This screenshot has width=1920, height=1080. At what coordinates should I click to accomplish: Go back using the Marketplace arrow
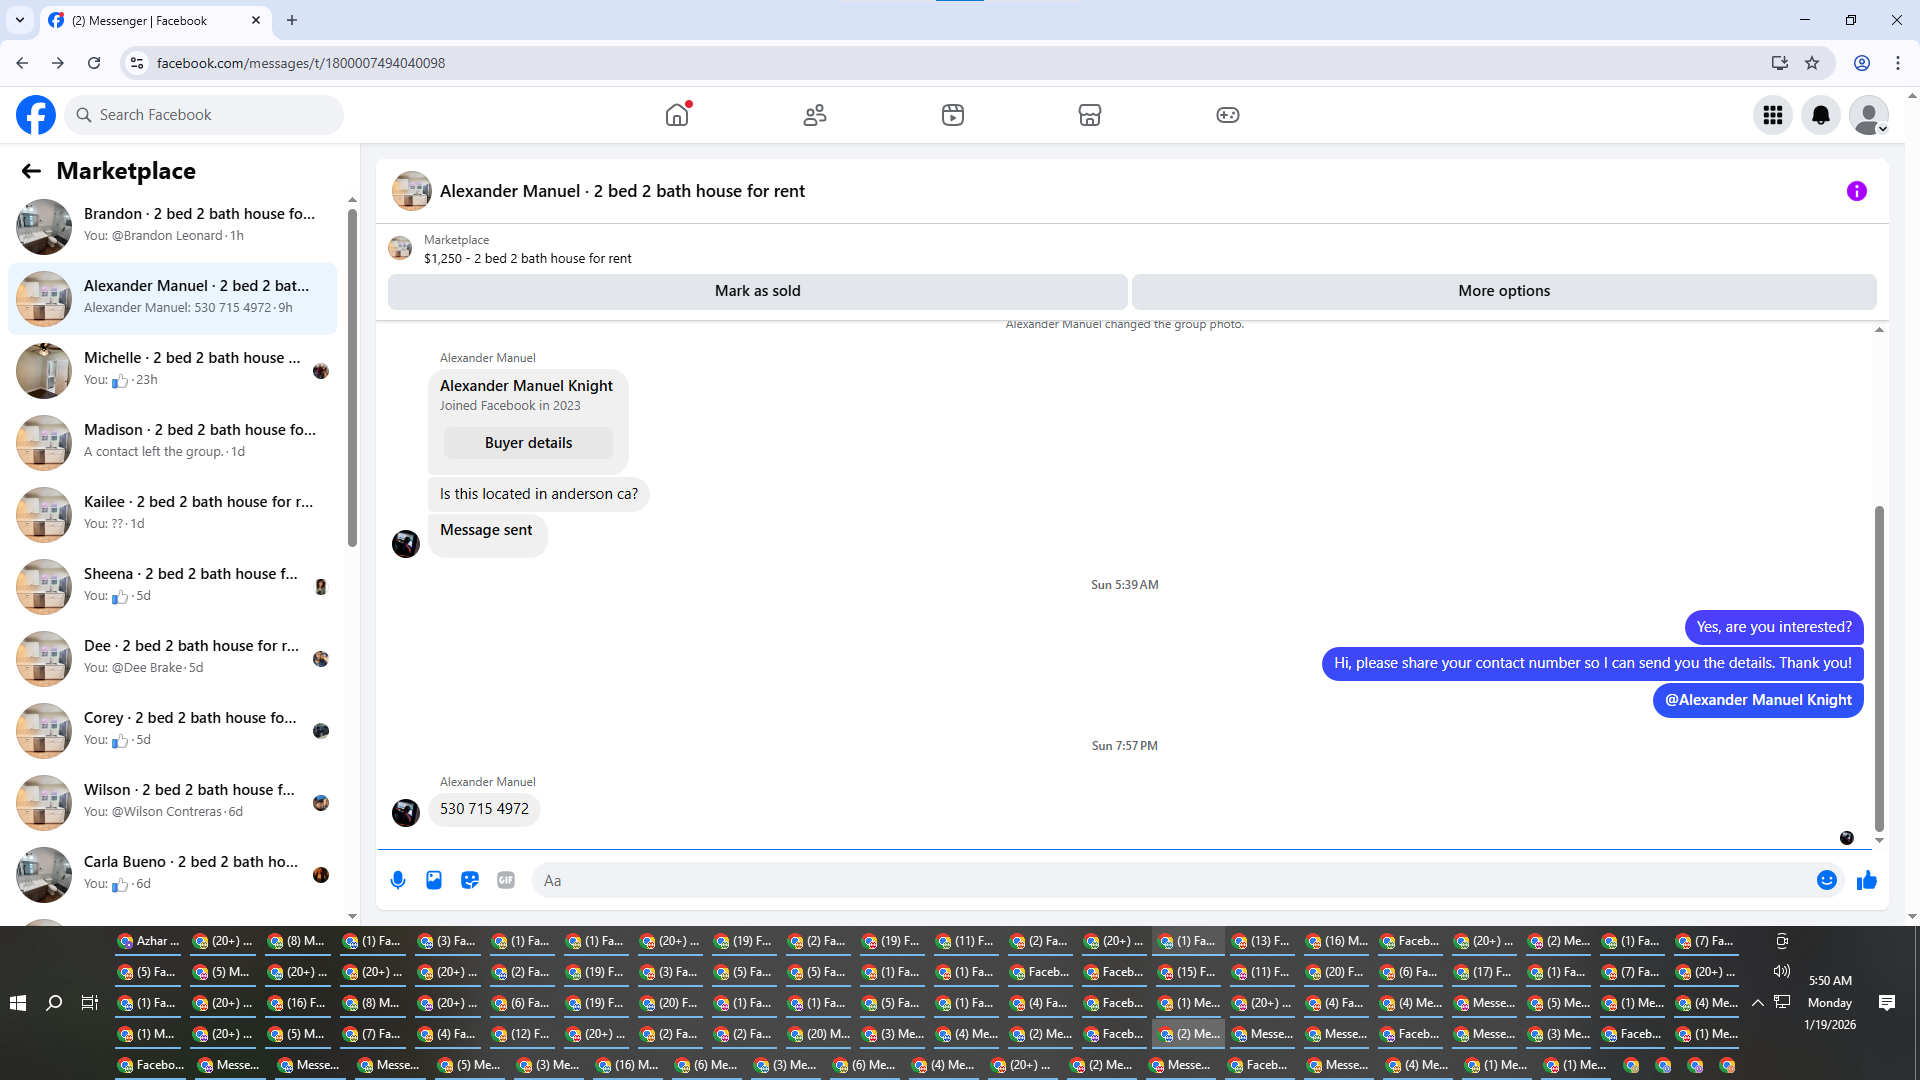click(31, 171)
